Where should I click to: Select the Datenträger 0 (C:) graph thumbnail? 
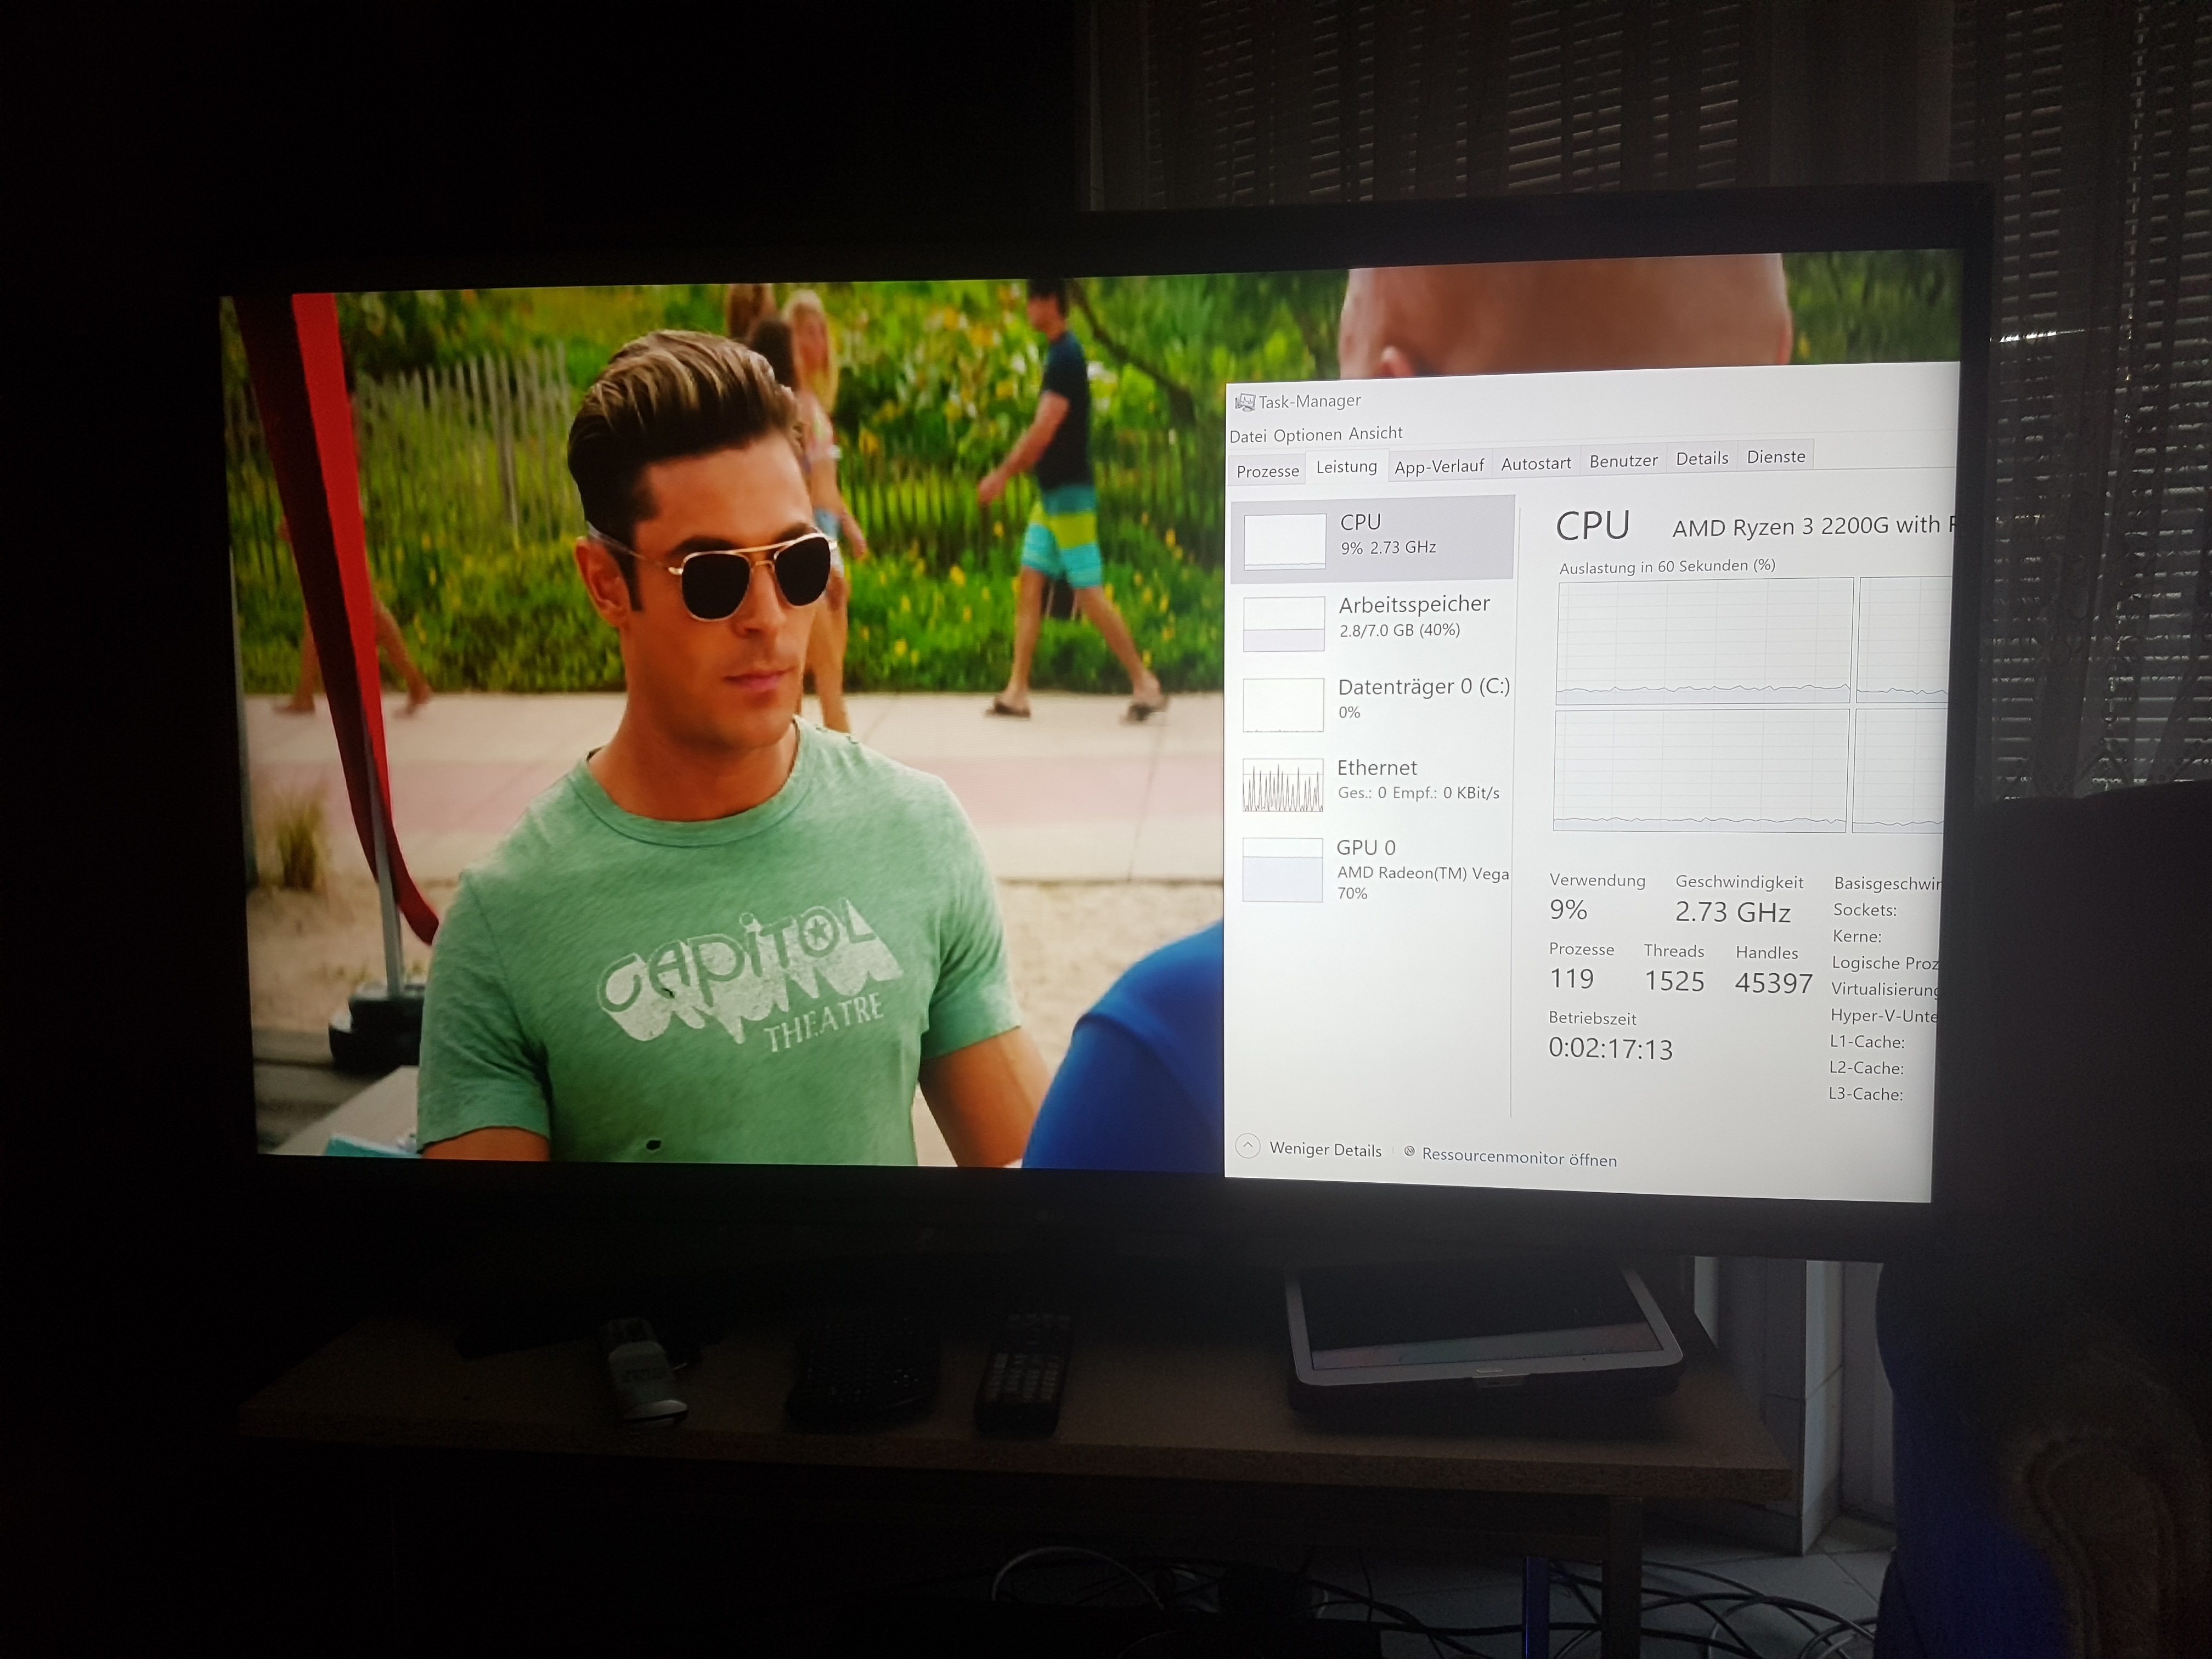1283,705
